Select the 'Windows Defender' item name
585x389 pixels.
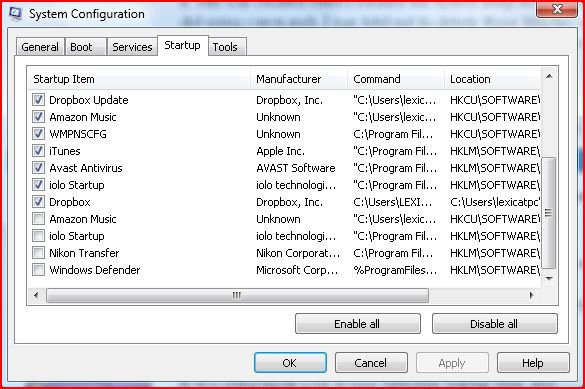[x=95, y=270]
